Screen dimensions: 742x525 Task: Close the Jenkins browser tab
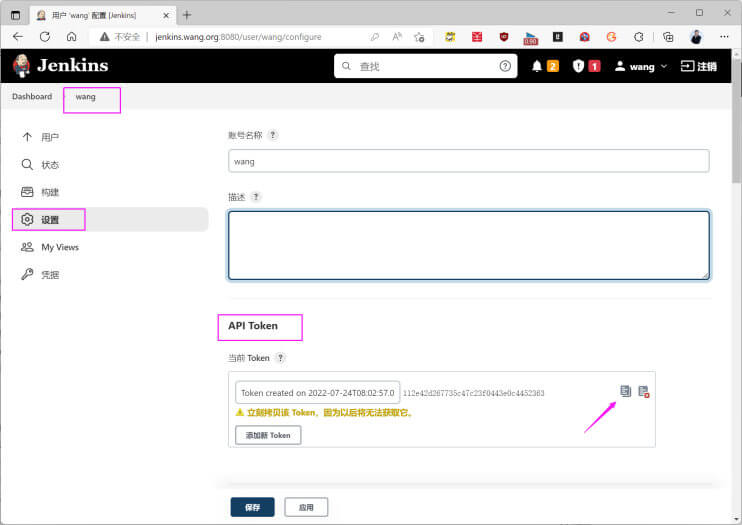(x=166, y=15)
